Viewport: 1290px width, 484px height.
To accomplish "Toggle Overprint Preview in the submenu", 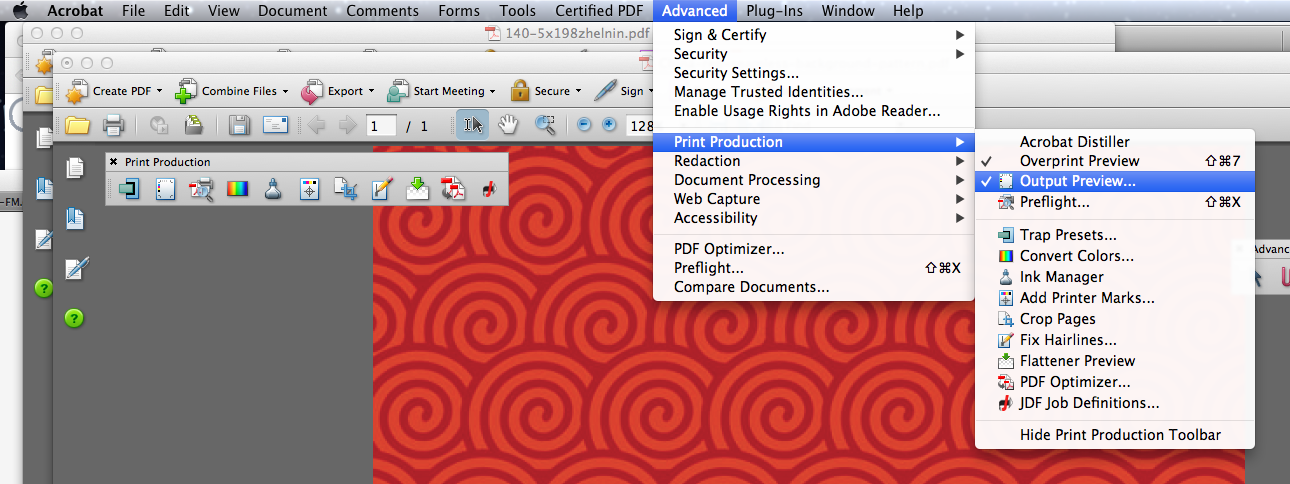I will [1079, 161].
